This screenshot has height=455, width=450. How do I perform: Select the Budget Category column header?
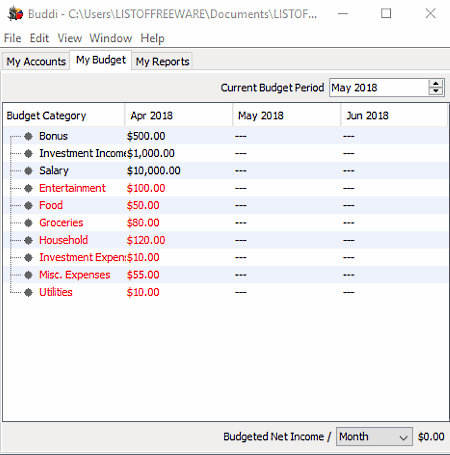tap(64, 115)
